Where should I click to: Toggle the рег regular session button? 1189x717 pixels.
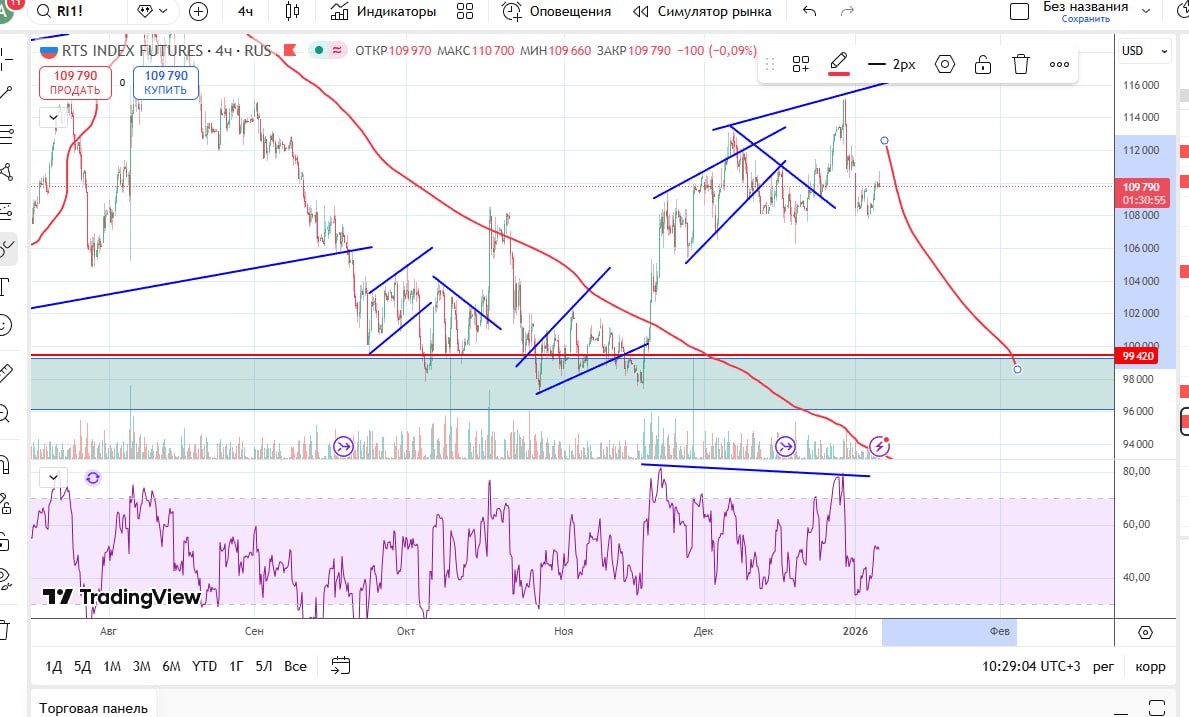(1103, 666)
